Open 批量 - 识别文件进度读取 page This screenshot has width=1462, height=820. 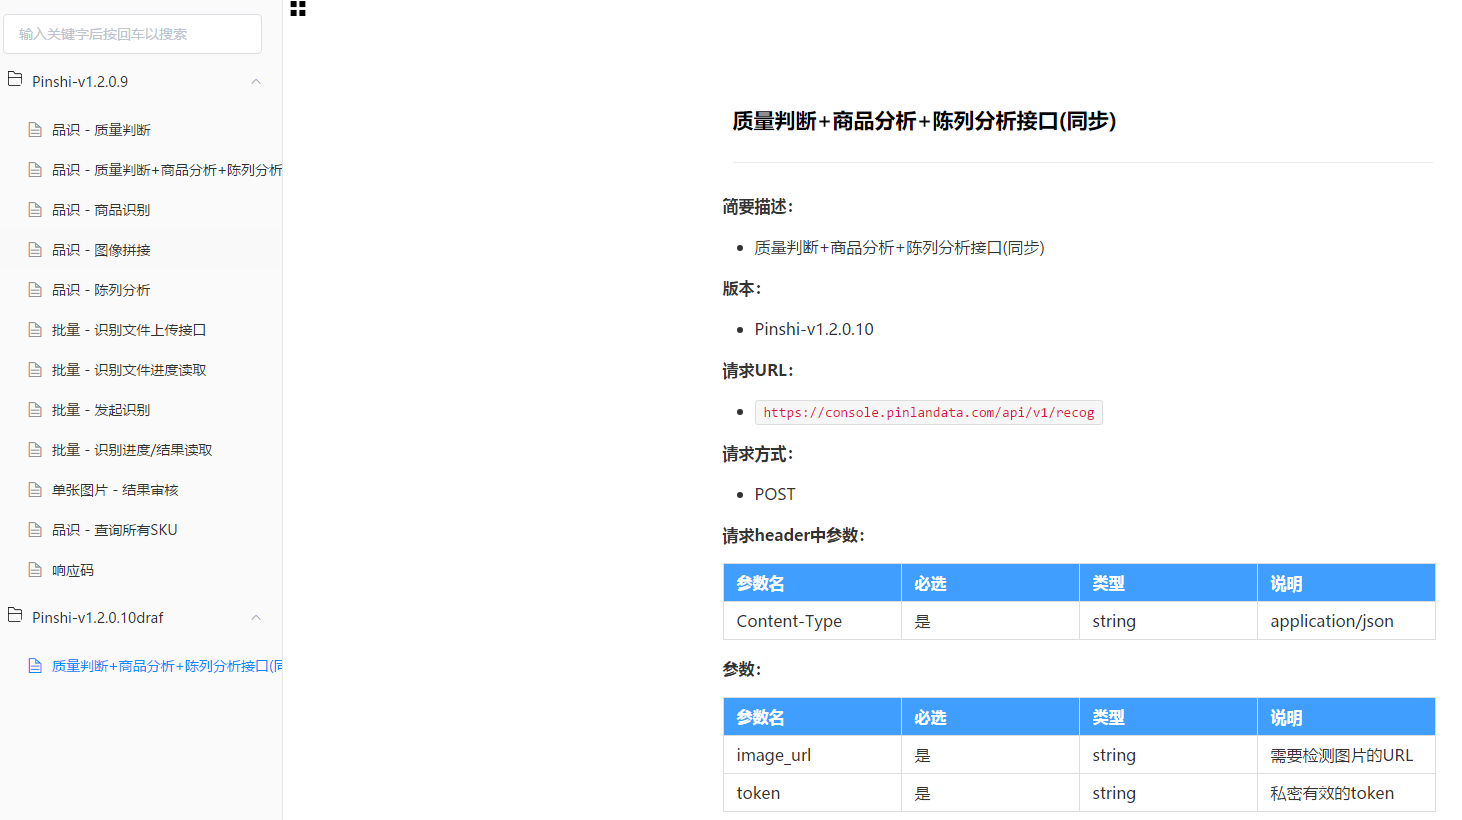click(x=129, y=370)
